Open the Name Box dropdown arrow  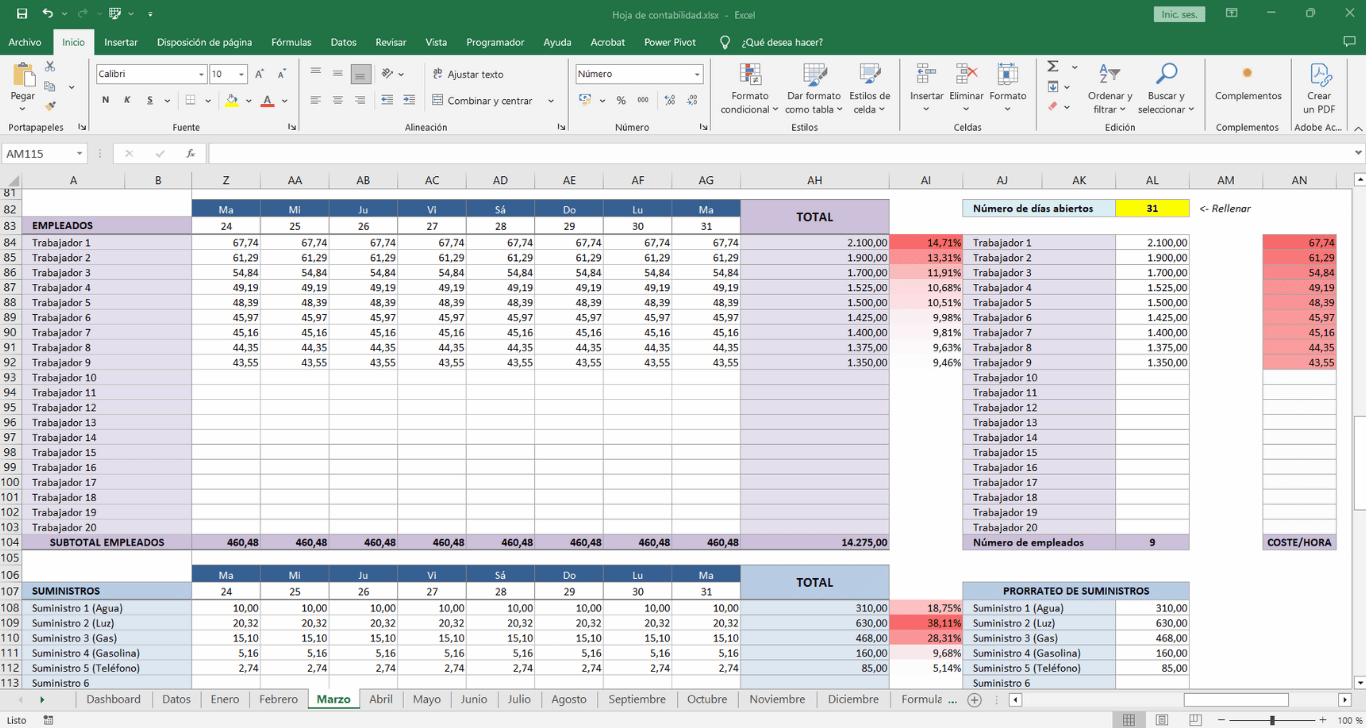click(x=79, y=154)
